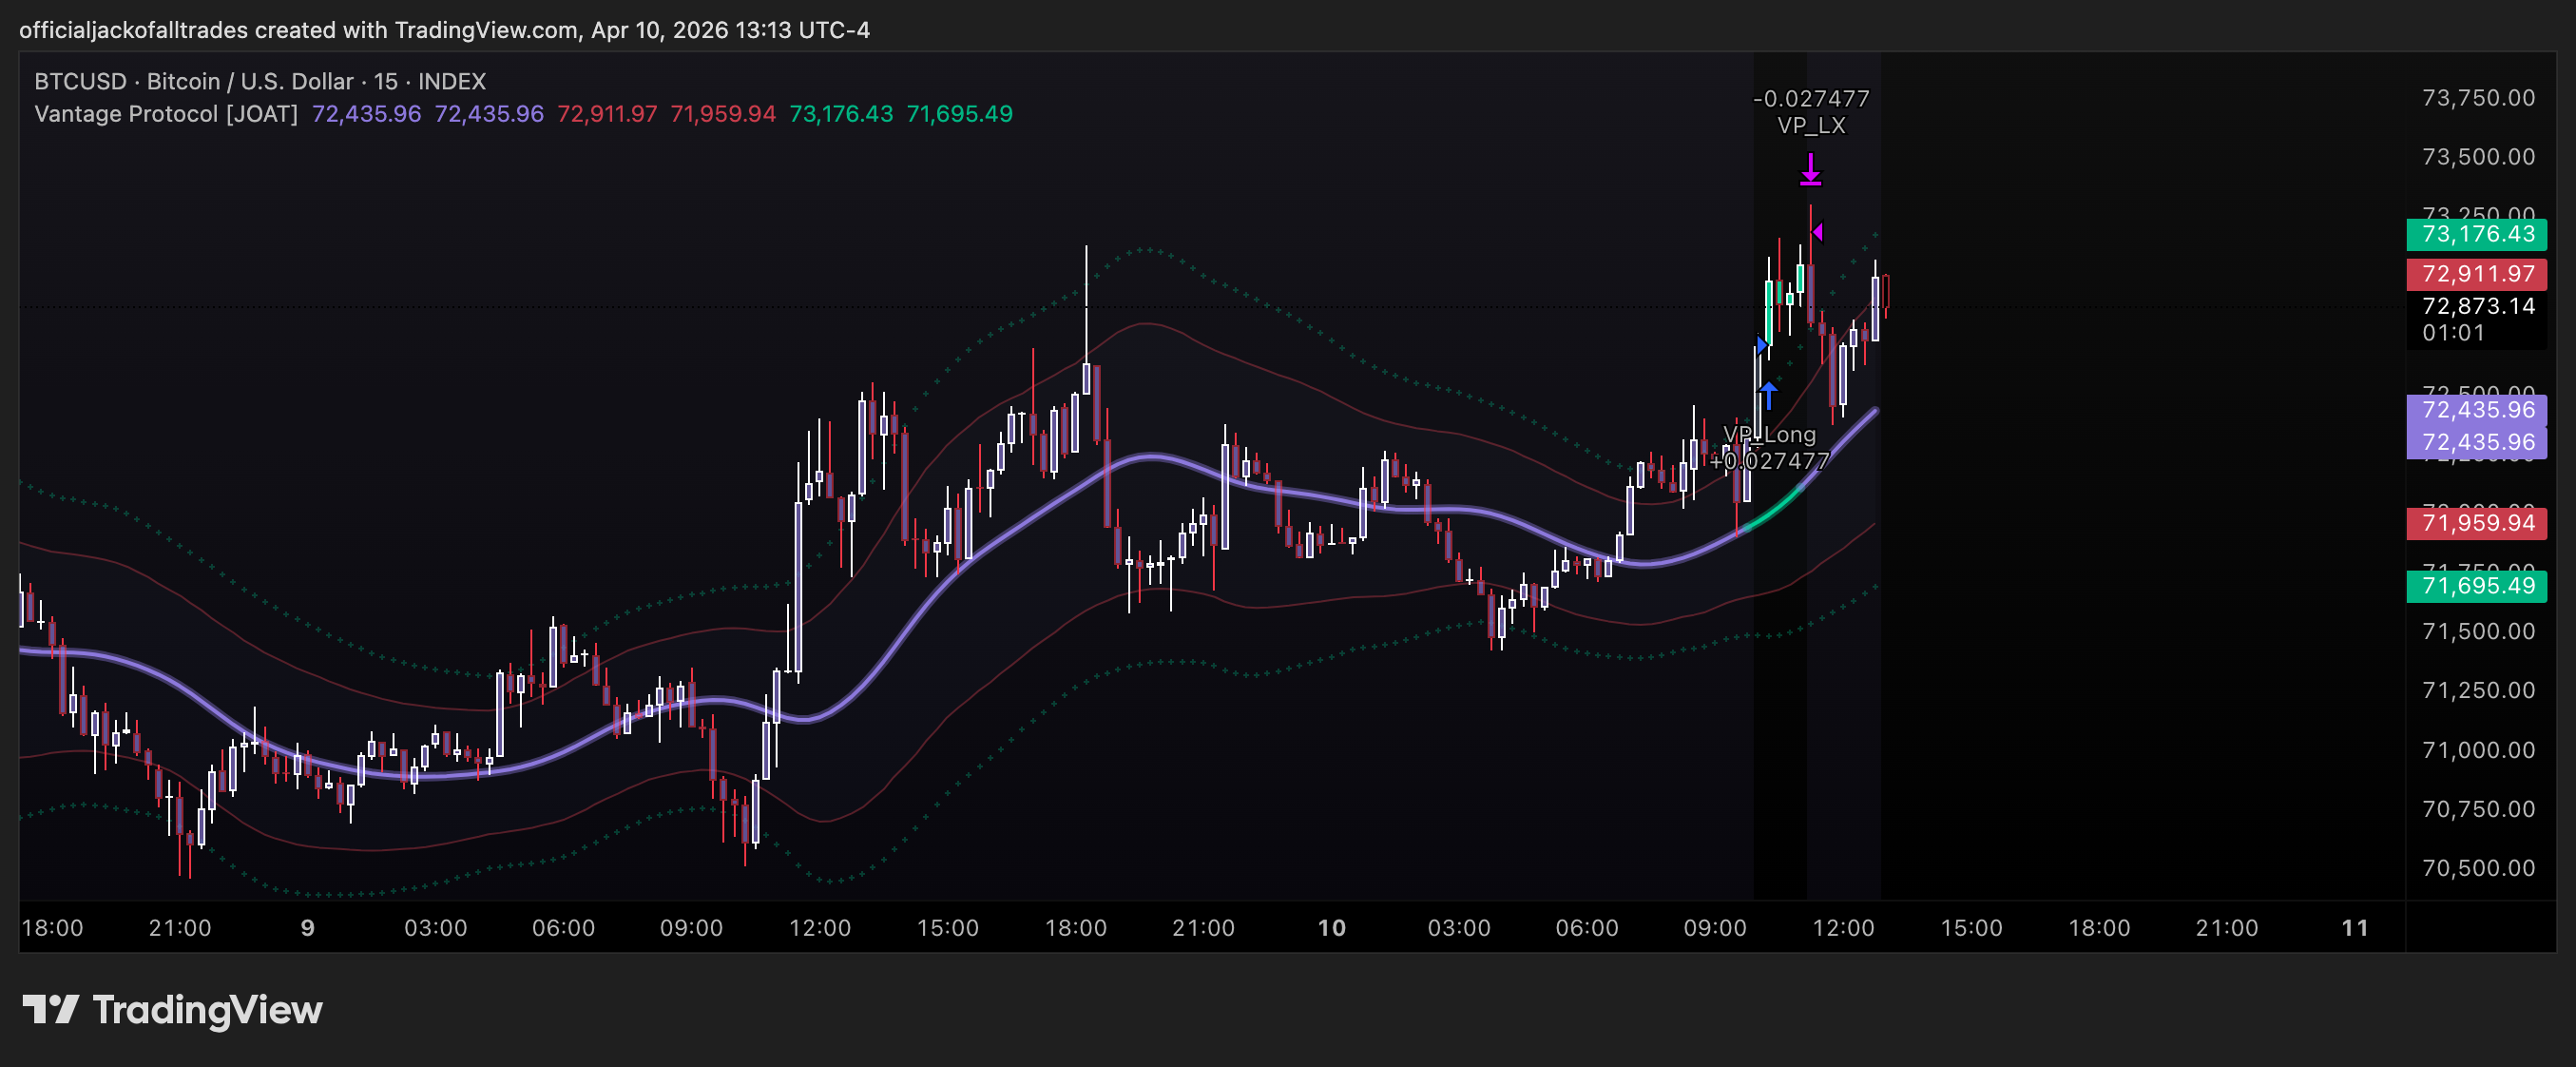Click the current price 72,873.14 axis label
The image size is (2576, 1067).
pyautogui.click(x=2478, y=306)
